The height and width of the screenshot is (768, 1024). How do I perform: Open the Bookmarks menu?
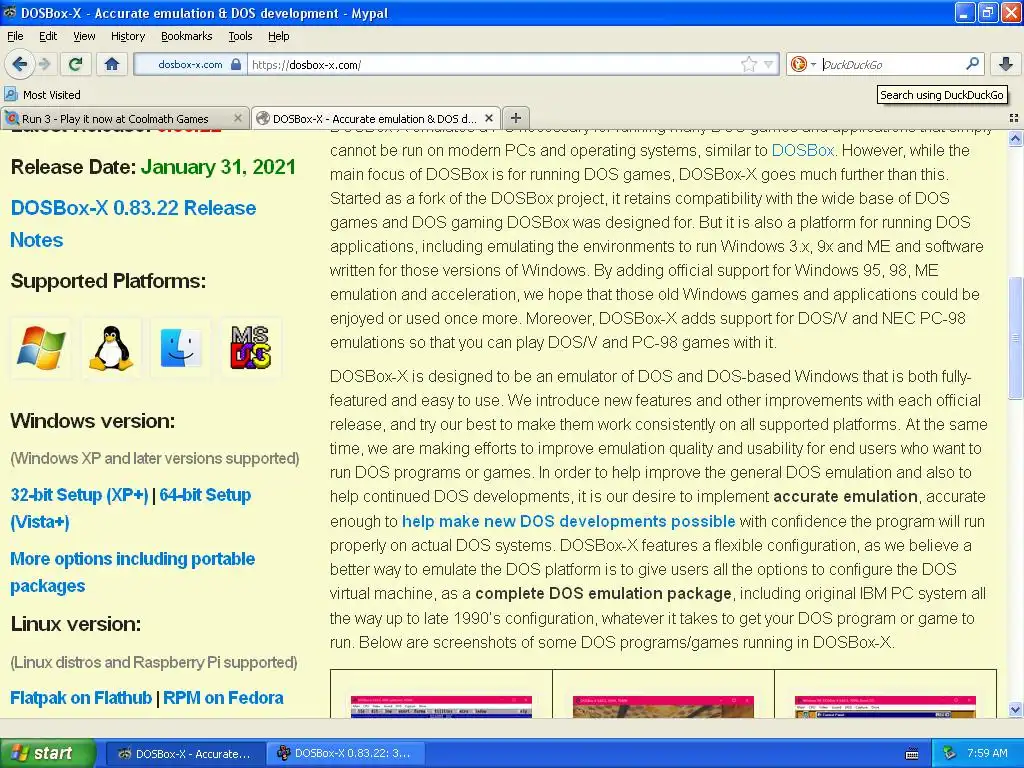(187, 36)
